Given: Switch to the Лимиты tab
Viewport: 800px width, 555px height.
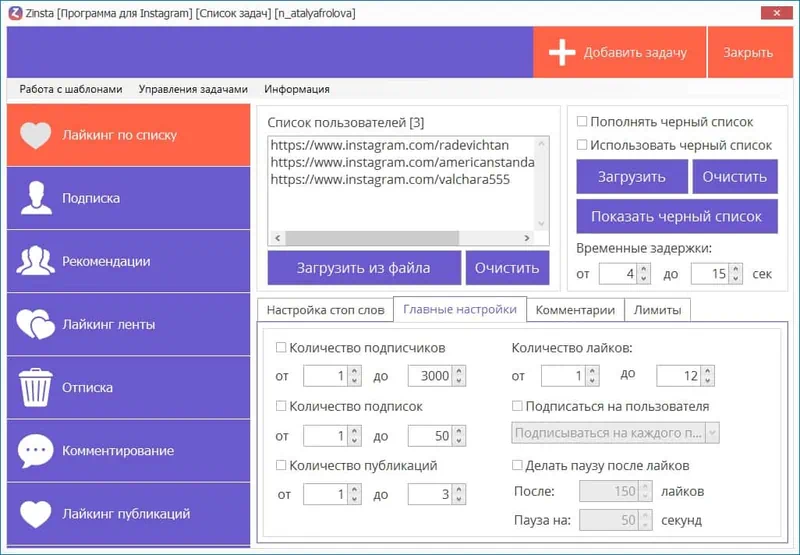Looking at the screenshot, I should tap(657, 310).
